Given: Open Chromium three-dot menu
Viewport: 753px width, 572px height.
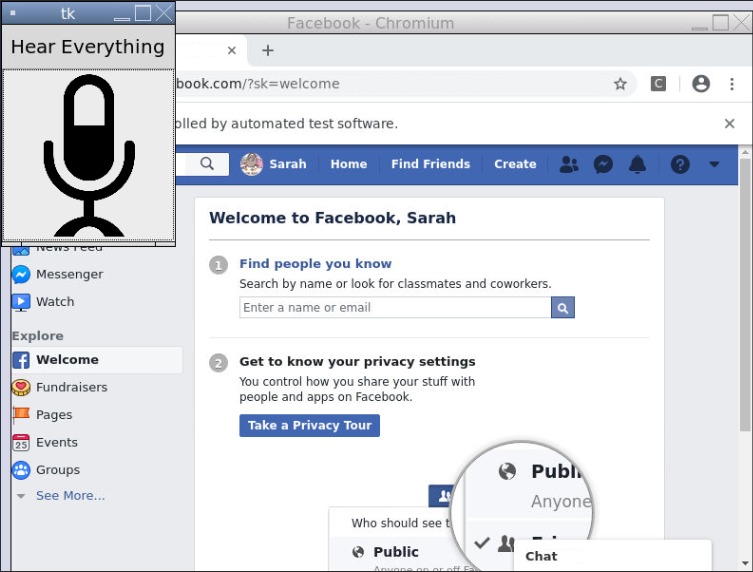Looking at the screenshot, I should click(x=731, y=84).
